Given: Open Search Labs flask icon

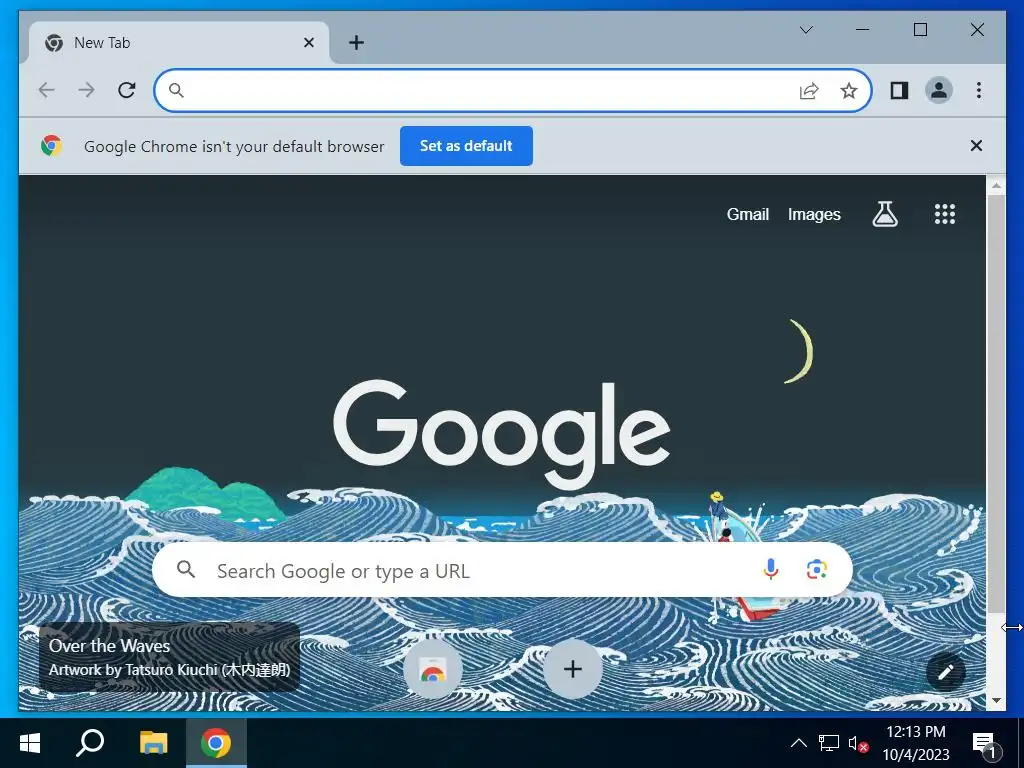Looking at the screenshot, I should click(x=885, y=214).
